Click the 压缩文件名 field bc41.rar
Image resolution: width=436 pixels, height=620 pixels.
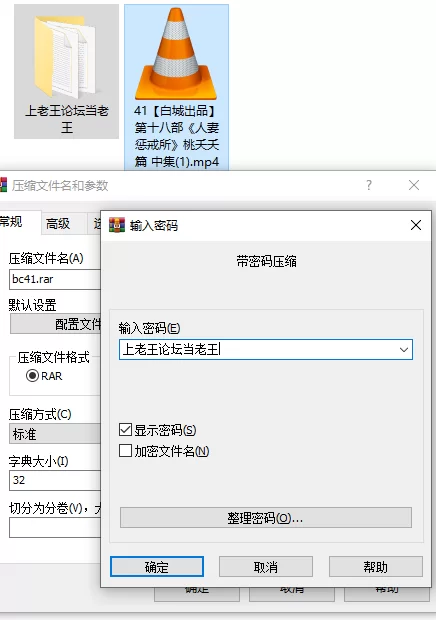coord(55,280)
